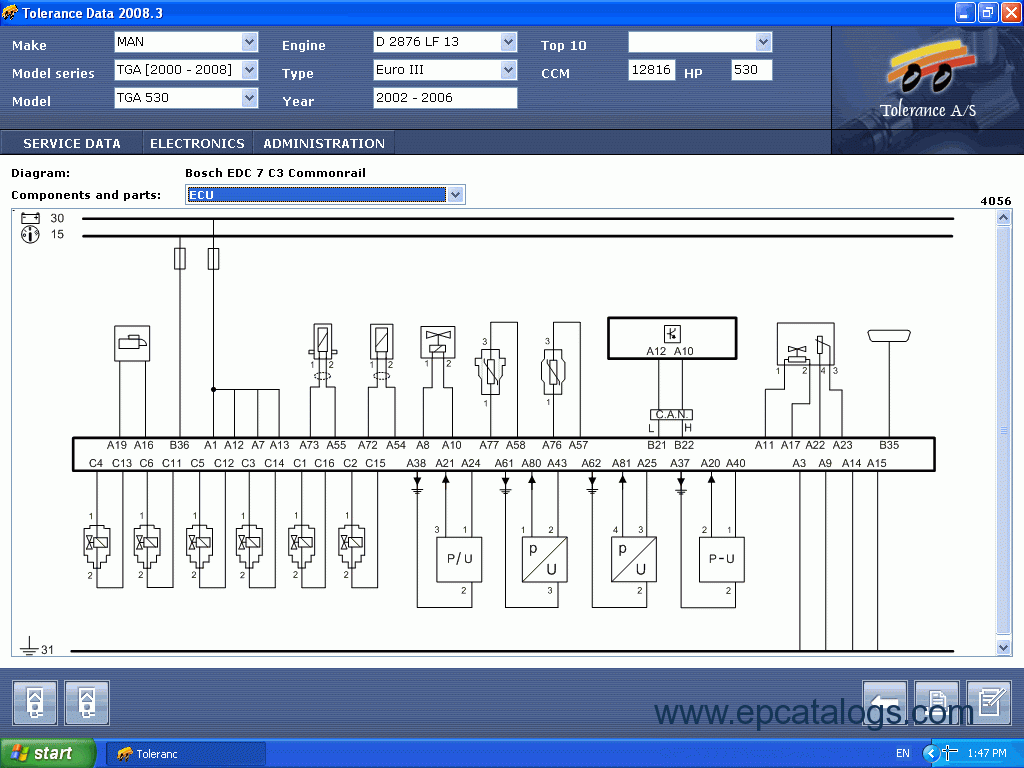Click the connector symbol above B35
Image resolution: width=1024 pixels, height=768 pixels.
(889, 336)
